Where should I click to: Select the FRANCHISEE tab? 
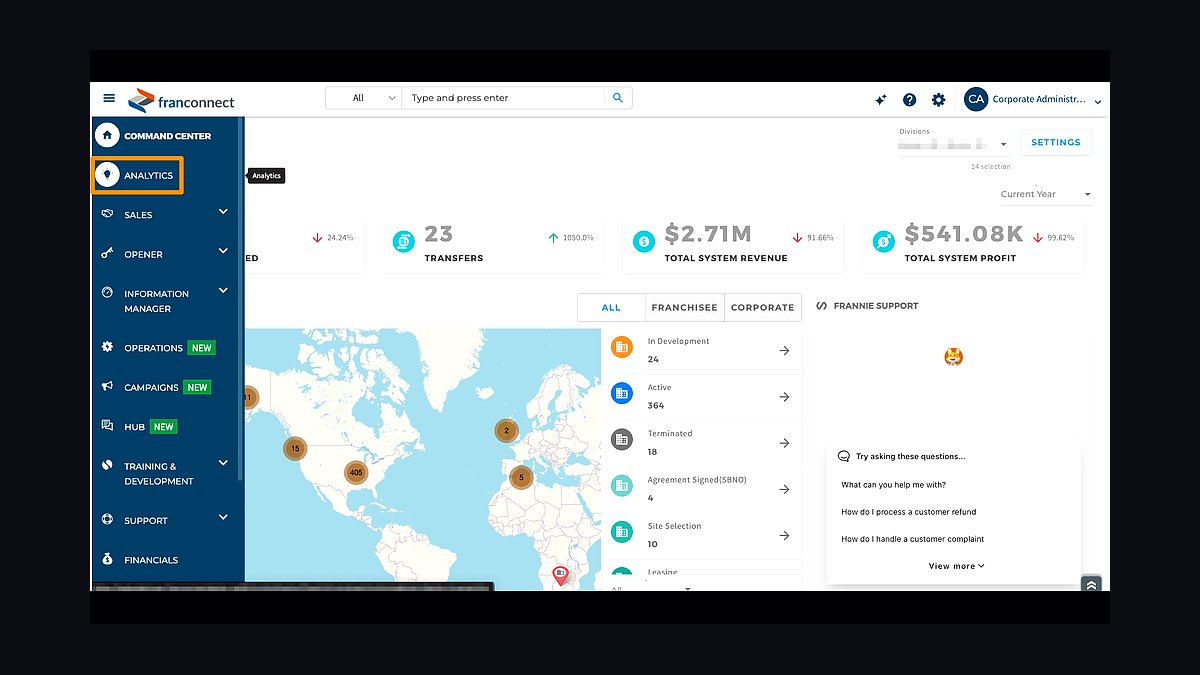pos(684,307)
